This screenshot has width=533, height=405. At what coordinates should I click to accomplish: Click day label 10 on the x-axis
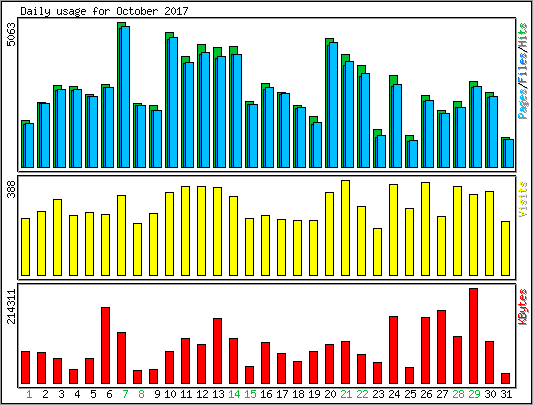[x=170, y=394]
